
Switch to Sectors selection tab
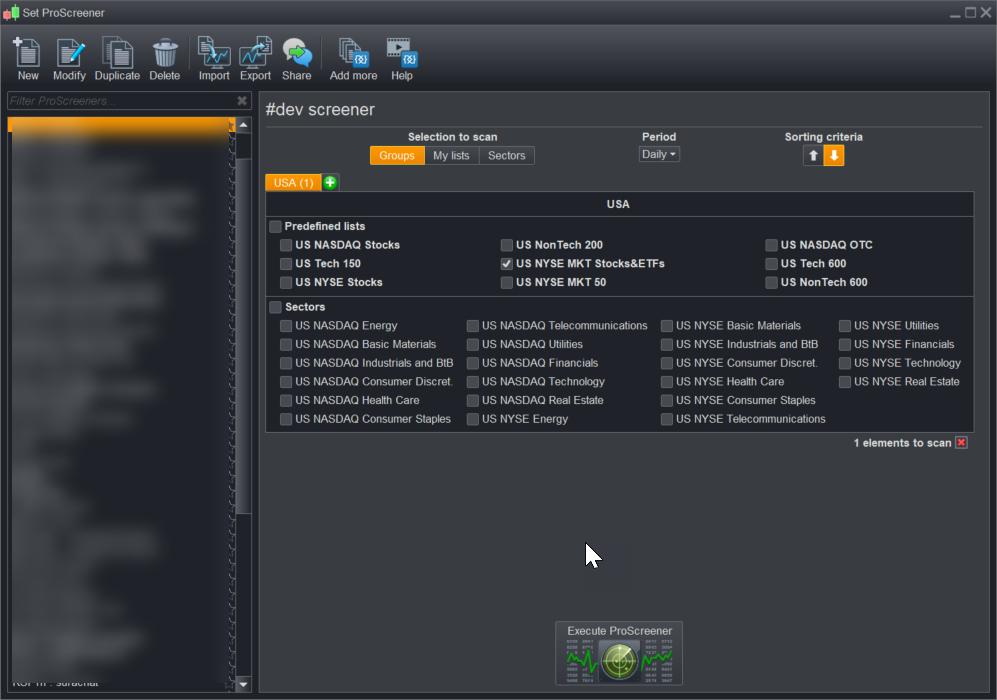(x=507, y=156)
